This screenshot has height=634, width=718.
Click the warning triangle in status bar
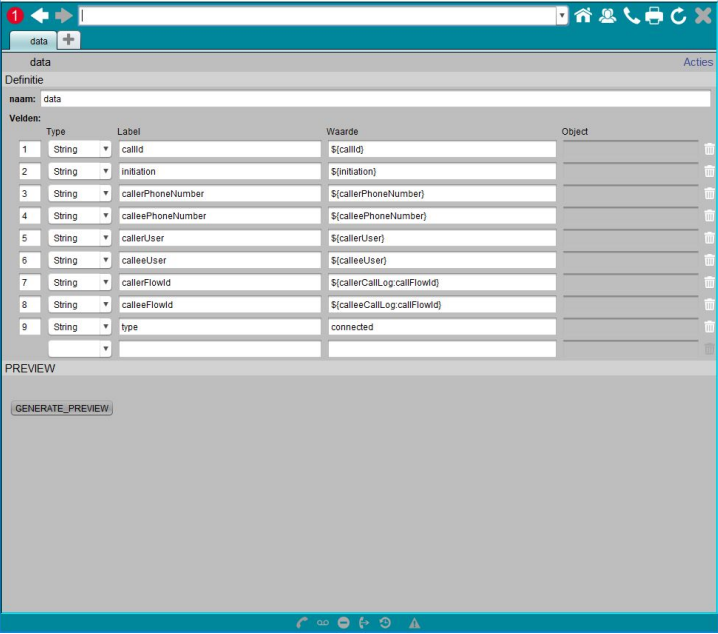[x=414, y=623]
